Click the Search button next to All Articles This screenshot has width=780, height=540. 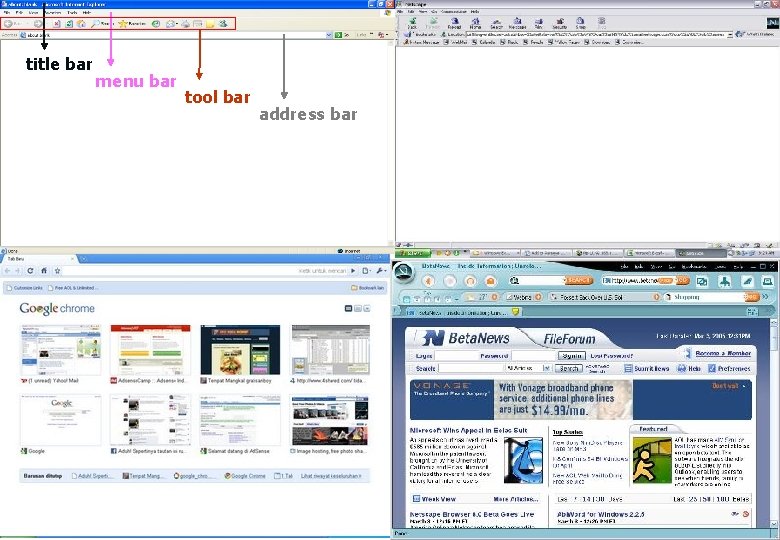pyautogui.click(x=568, y=368)
